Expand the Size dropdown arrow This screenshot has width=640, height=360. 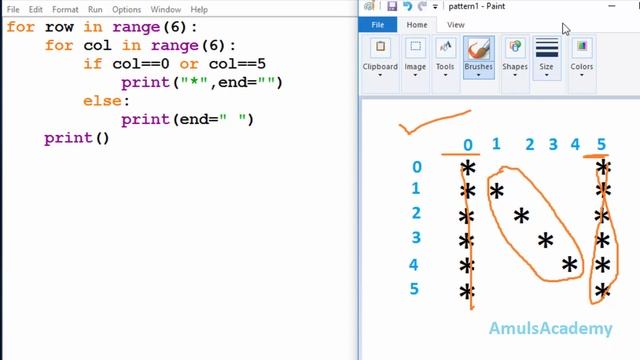pos(546,75)
